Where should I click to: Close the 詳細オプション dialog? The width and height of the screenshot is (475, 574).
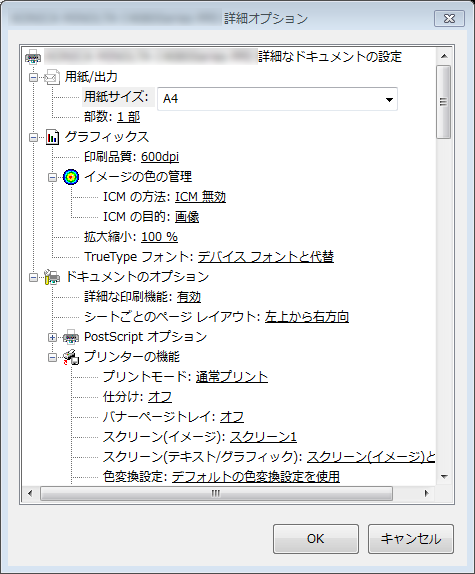(449, 18)
